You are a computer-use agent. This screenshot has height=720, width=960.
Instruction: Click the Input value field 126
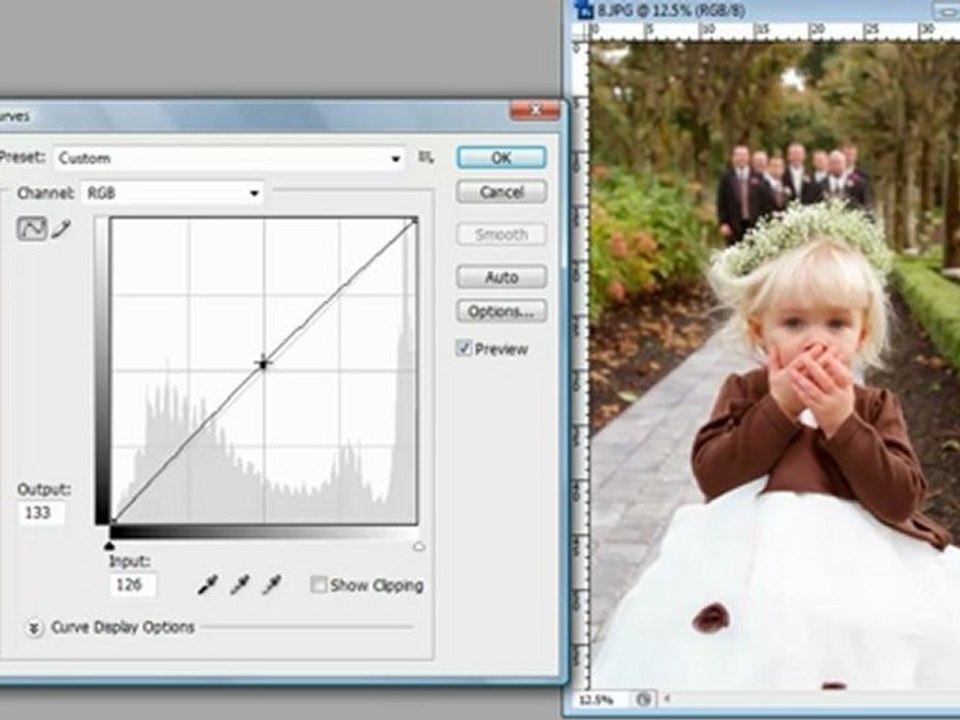[133, 585]
